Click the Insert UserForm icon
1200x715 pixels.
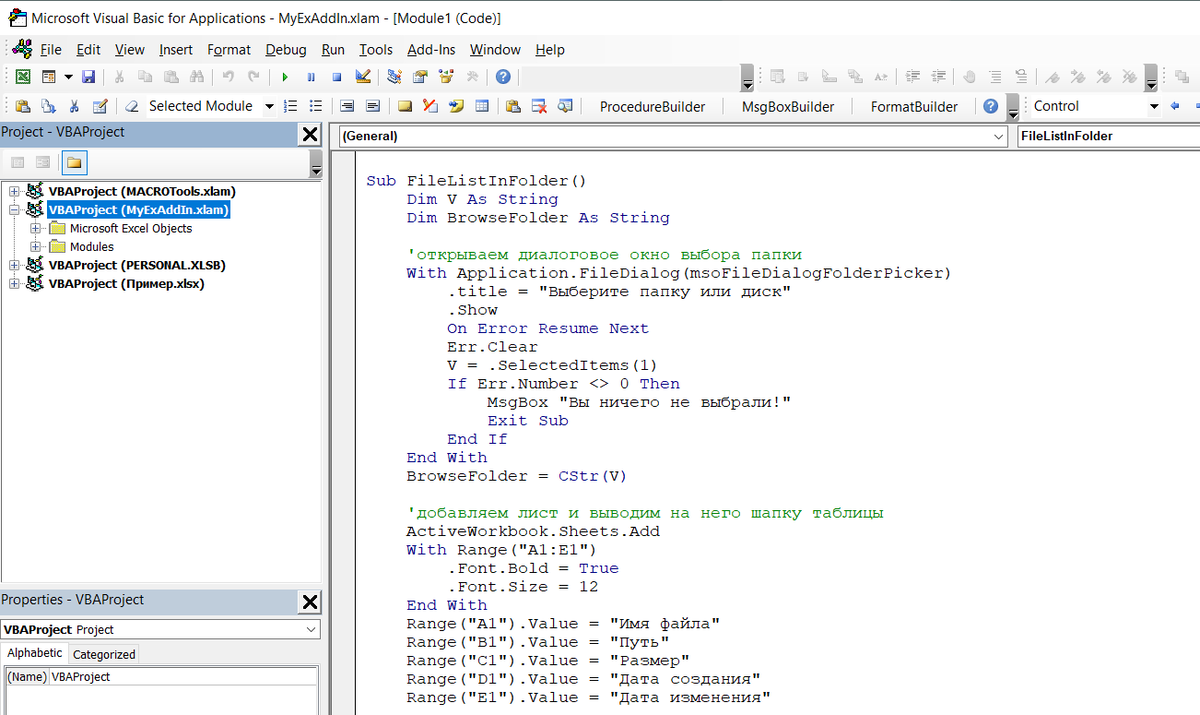48,77
